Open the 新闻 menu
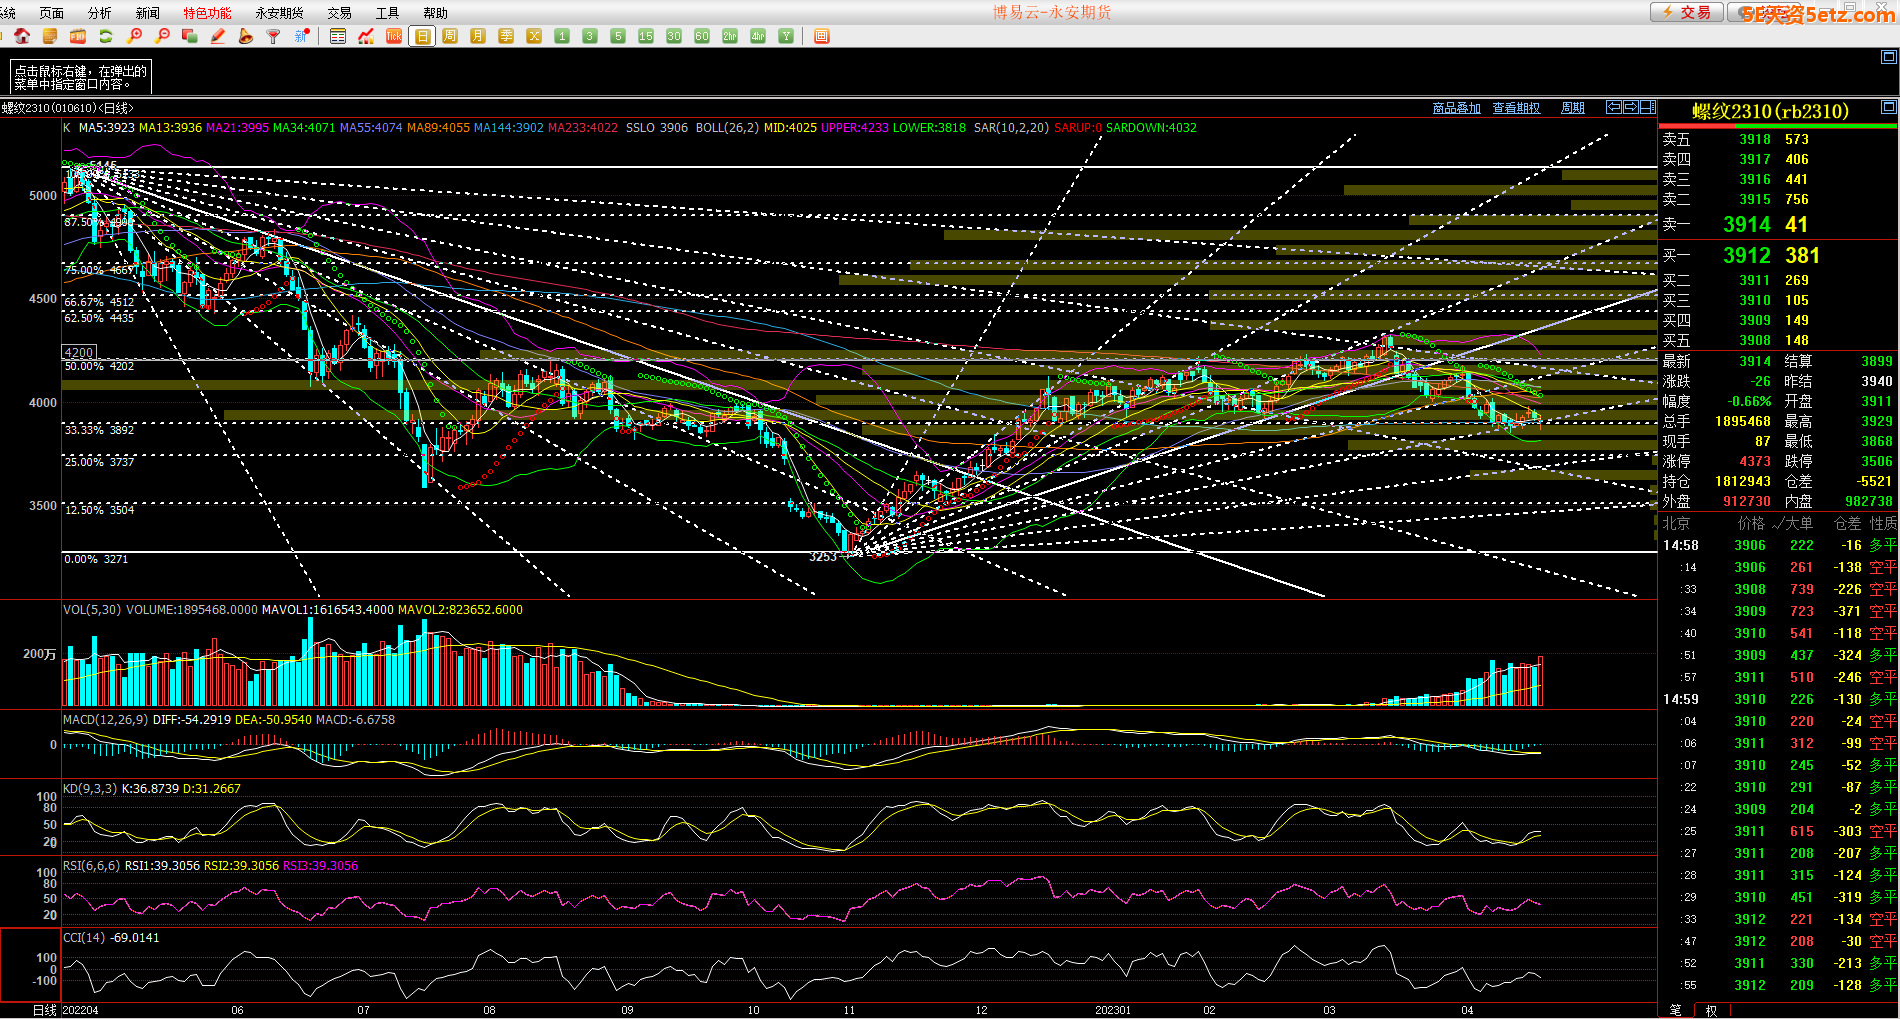Screen dimensions: 1900x1019 [x=148, y=13]
